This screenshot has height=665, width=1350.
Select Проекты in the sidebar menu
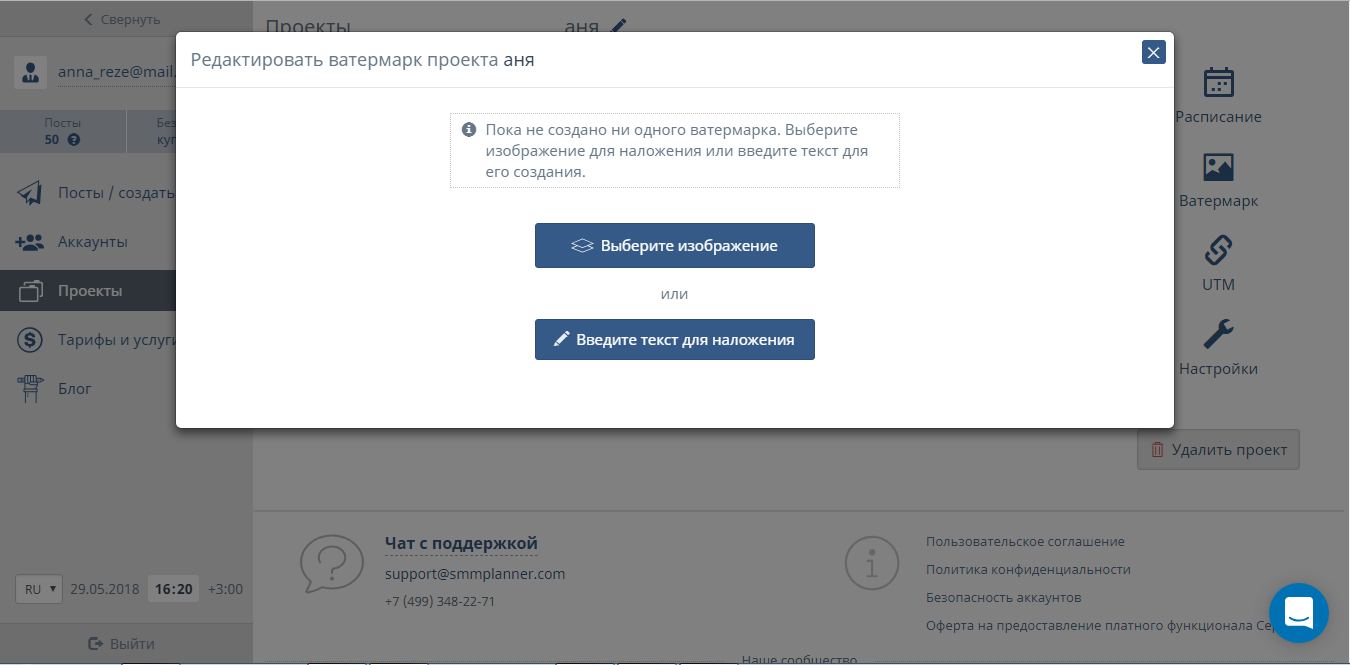coord(90,290)
